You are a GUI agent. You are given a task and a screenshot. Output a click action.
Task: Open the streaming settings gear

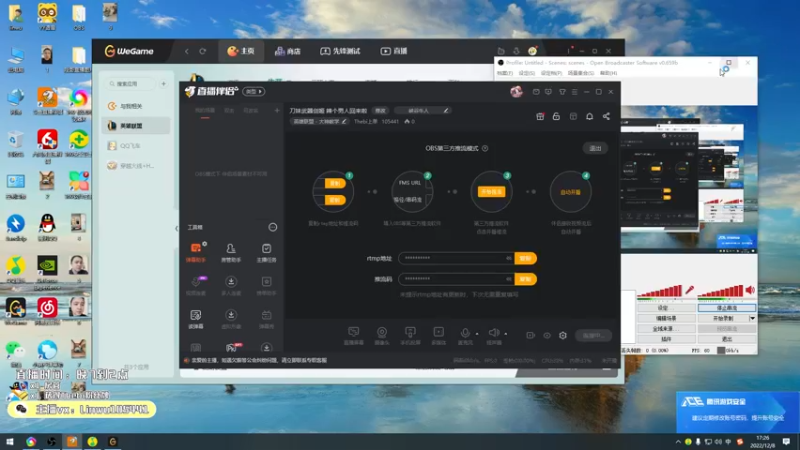563,336
